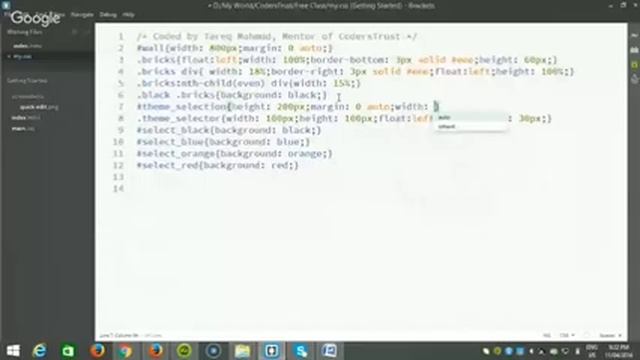Open the Debug menu
This screenshot has width=640, height=360.
pos(108,15)
